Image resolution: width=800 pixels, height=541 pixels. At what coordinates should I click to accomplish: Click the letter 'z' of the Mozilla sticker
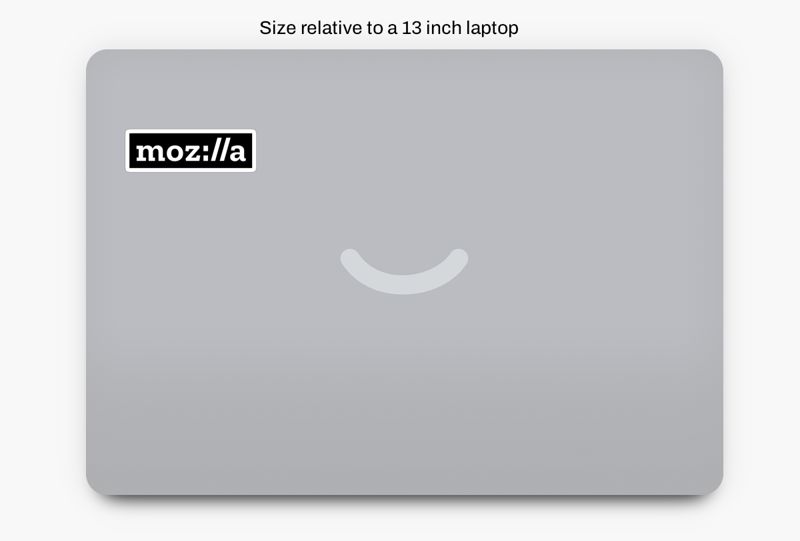click(x=192, y=153)
